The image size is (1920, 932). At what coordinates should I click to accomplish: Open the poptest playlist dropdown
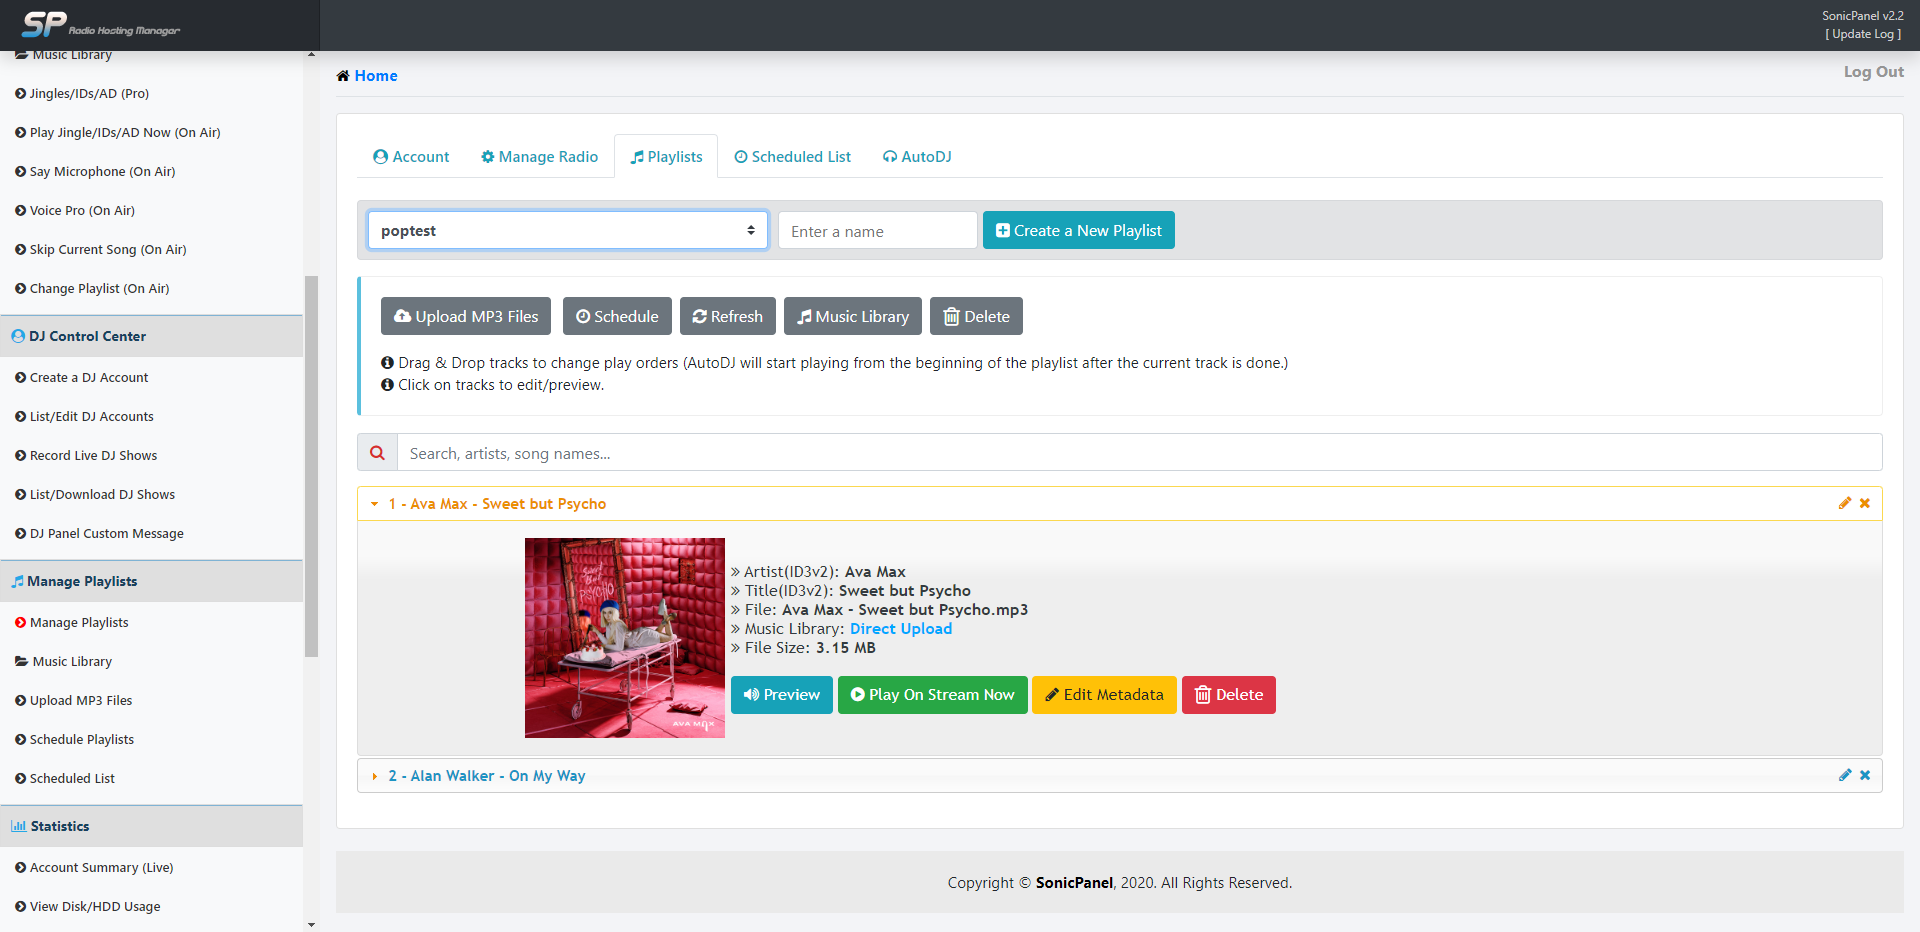click(x=567, y=231)
